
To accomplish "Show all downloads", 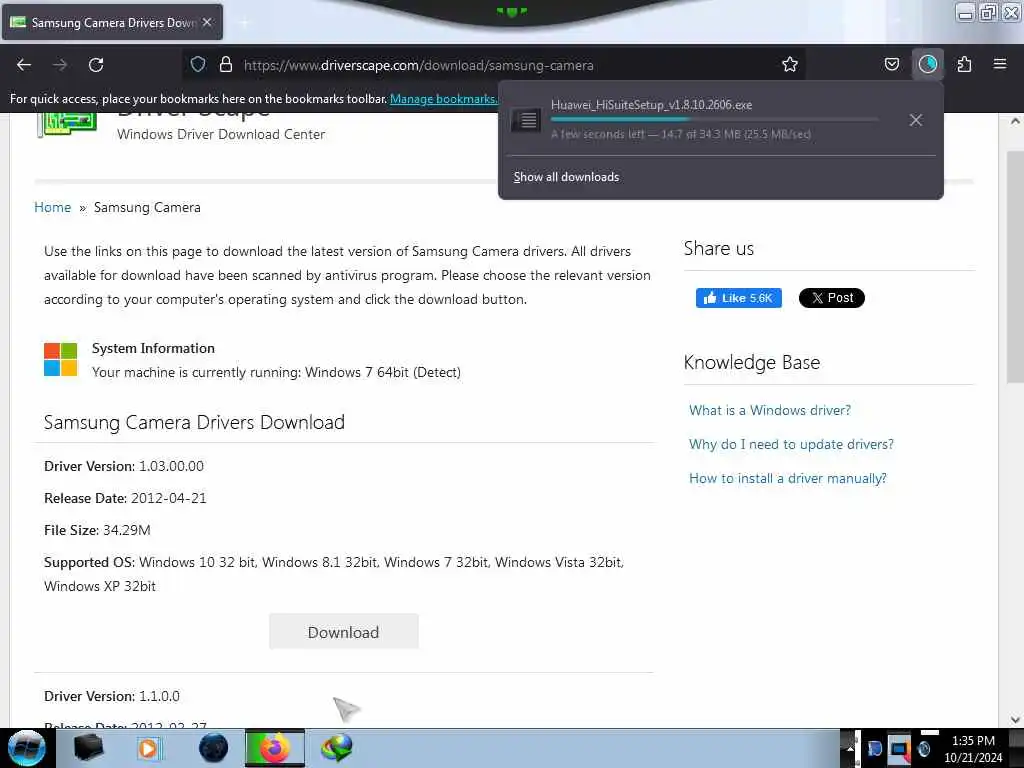I will point(566,177).
